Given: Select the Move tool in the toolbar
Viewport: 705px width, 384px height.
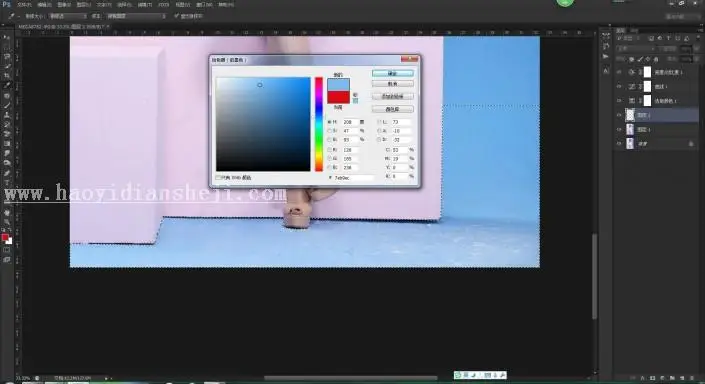Looking at the screenshot, I should (x=7, y=37).
